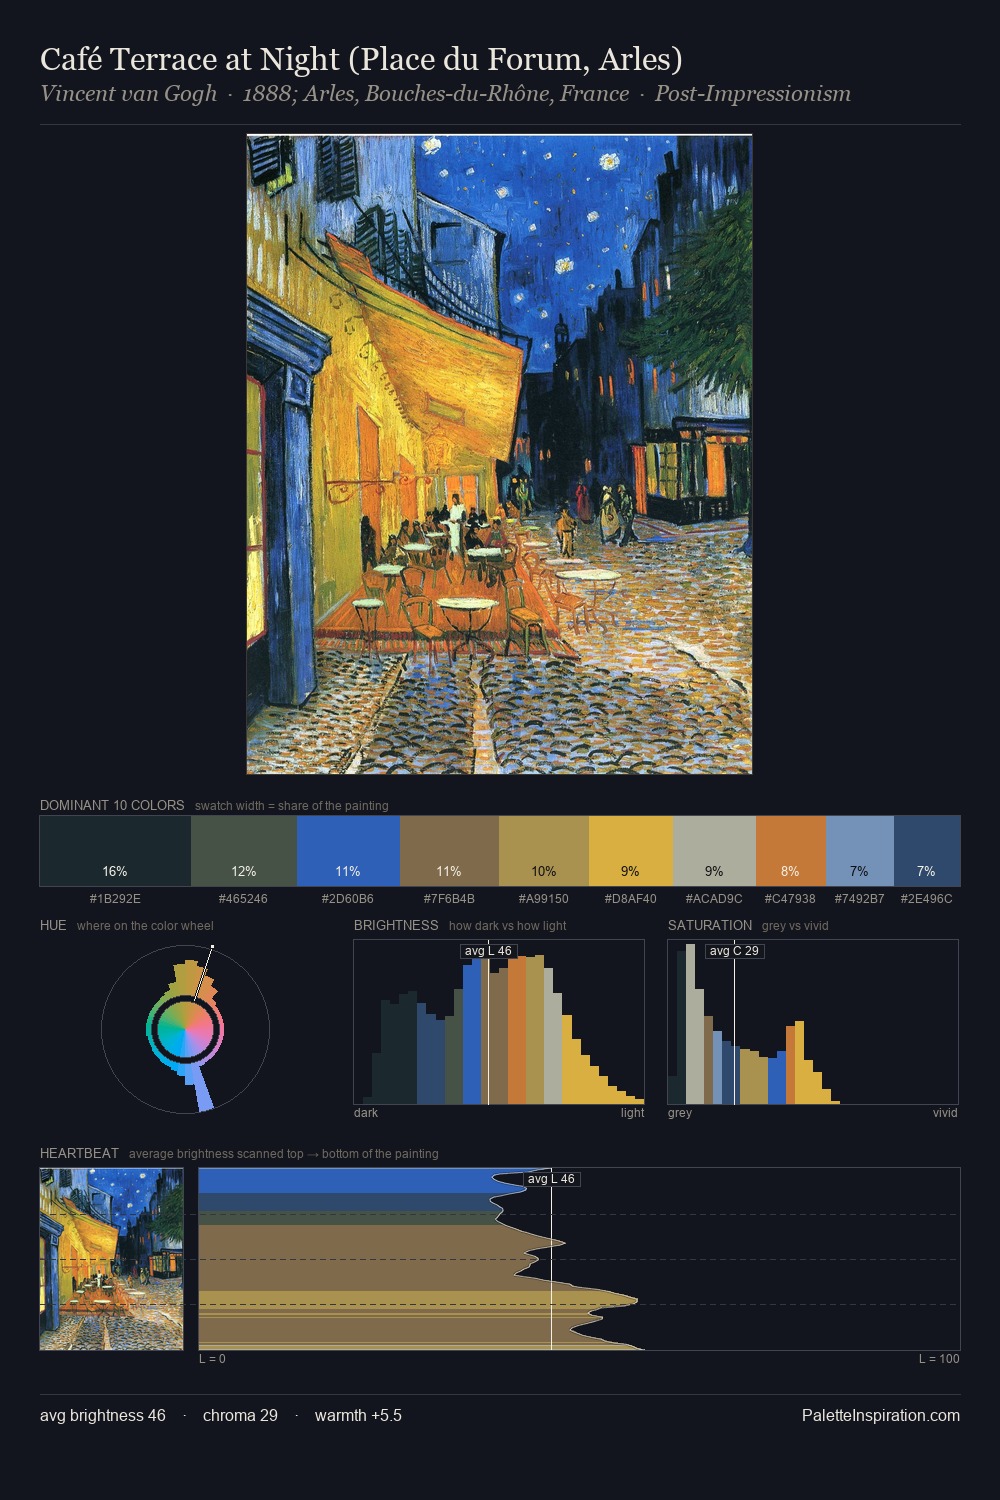Click 'avg brightness 46' in the footer
1000x1500 pixels.
103,1415
